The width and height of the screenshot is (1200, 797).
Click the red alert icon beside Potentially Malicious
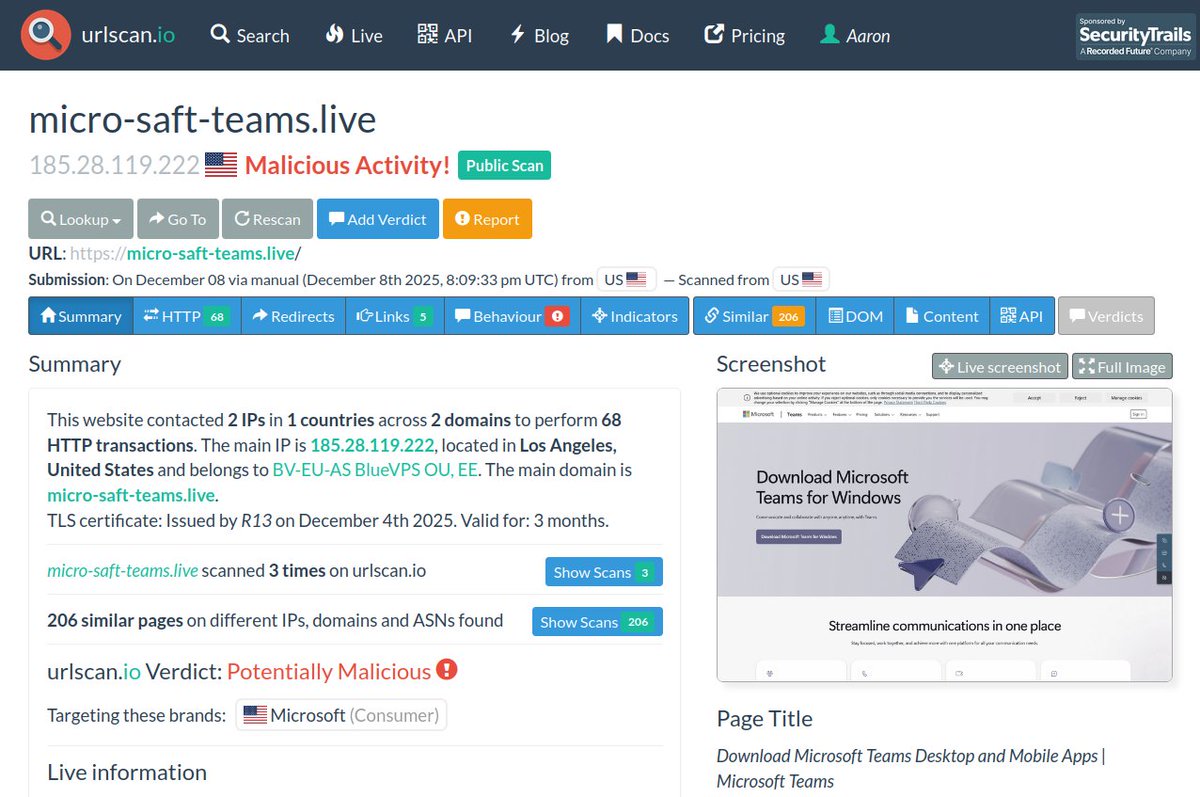click(447, 670)
